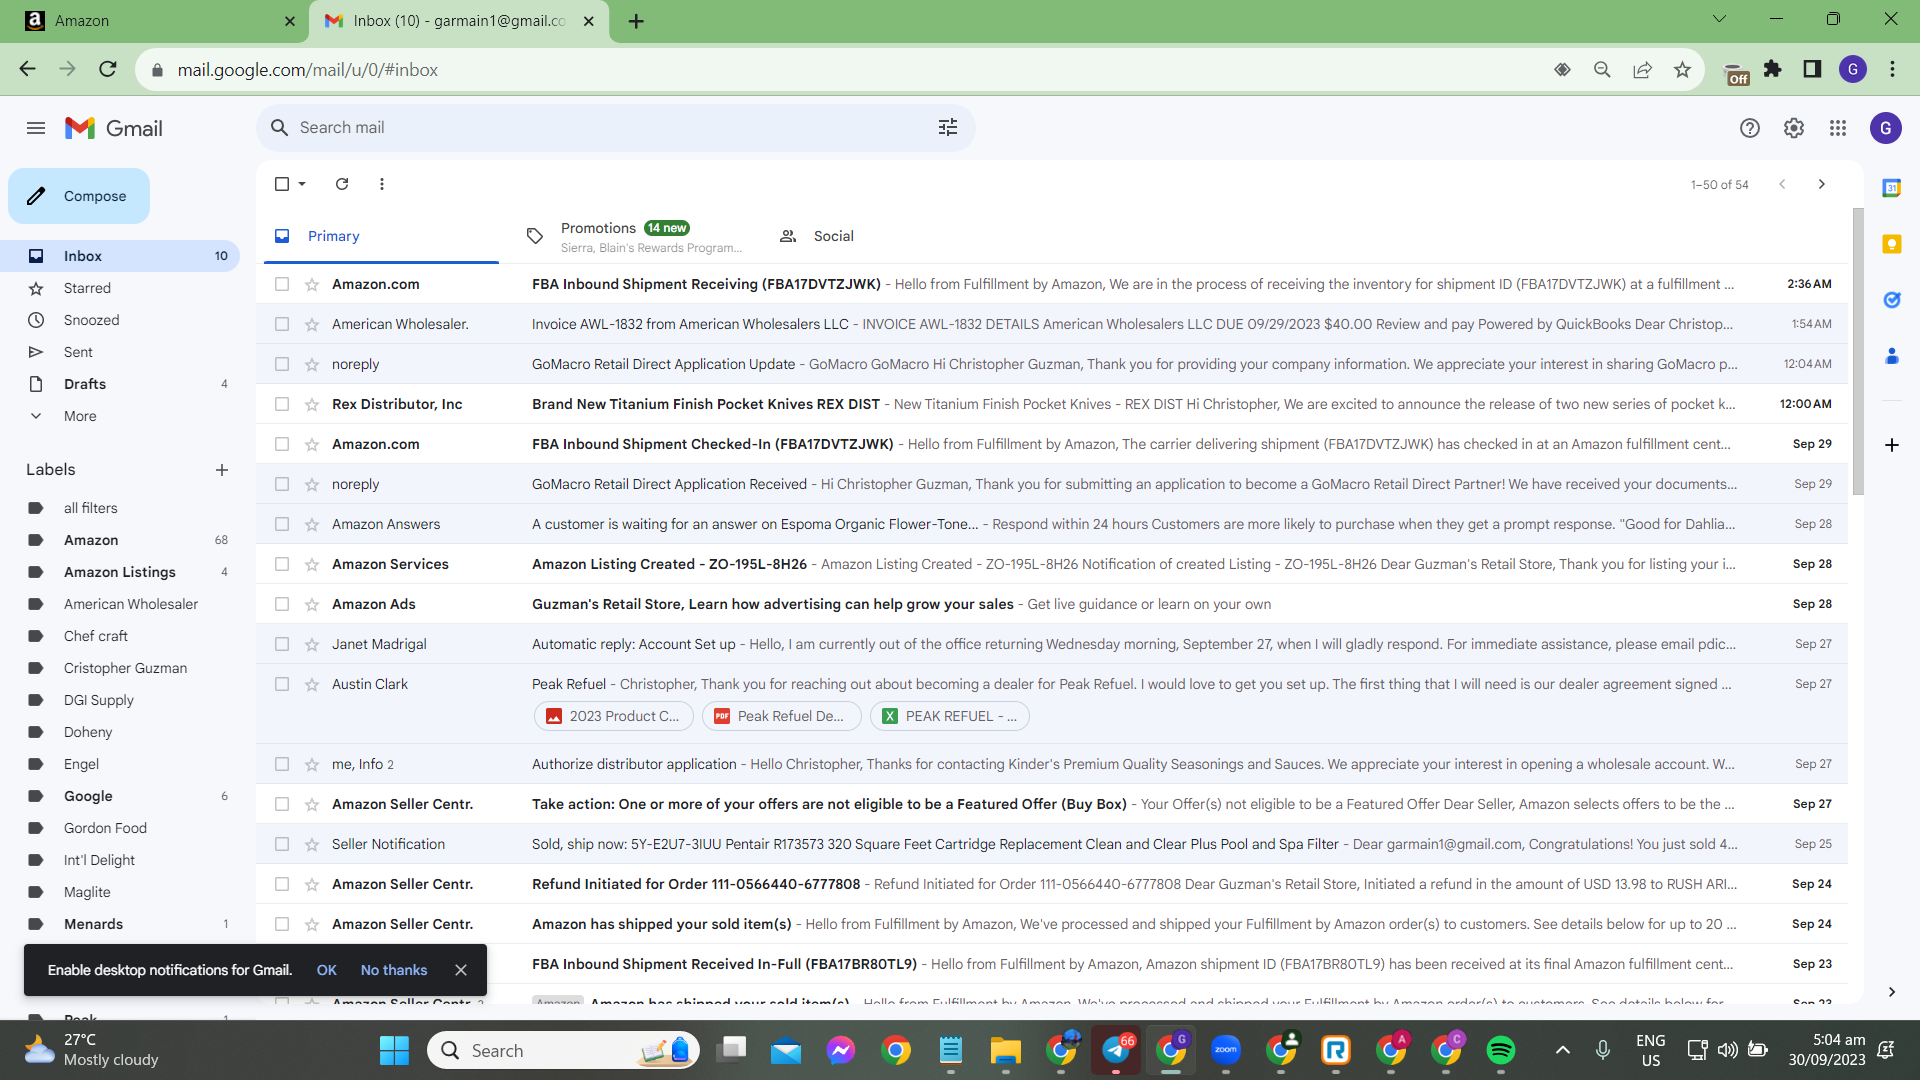Open the Chrome side panel icon
Screen dimensions: 1920x1080
(1812, 69)
